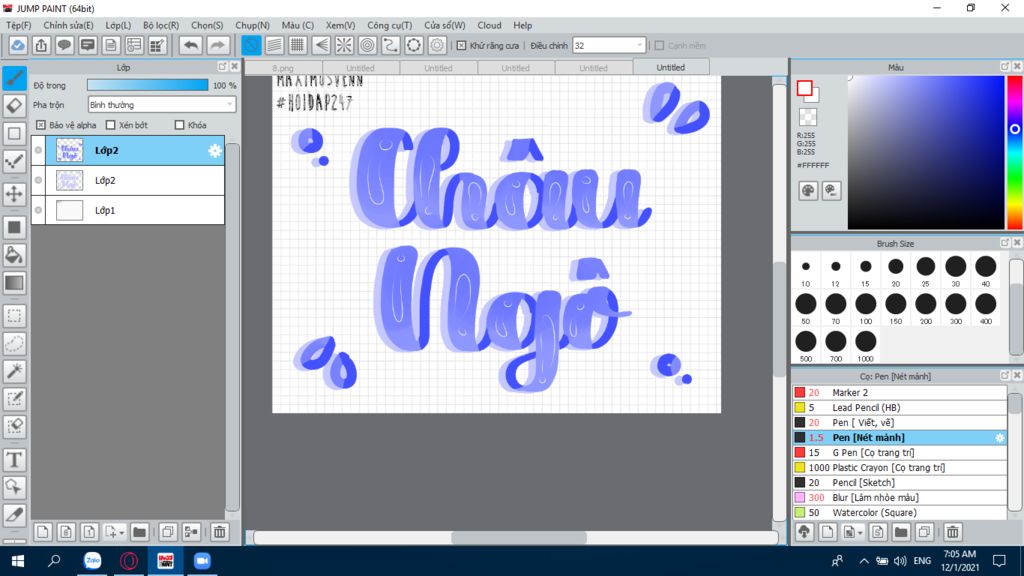Image resolution: width=1024 pixels, height=576 pixels.
Task: Toggle the Cạnh mềm checkbox
Action: pos(660,46)
